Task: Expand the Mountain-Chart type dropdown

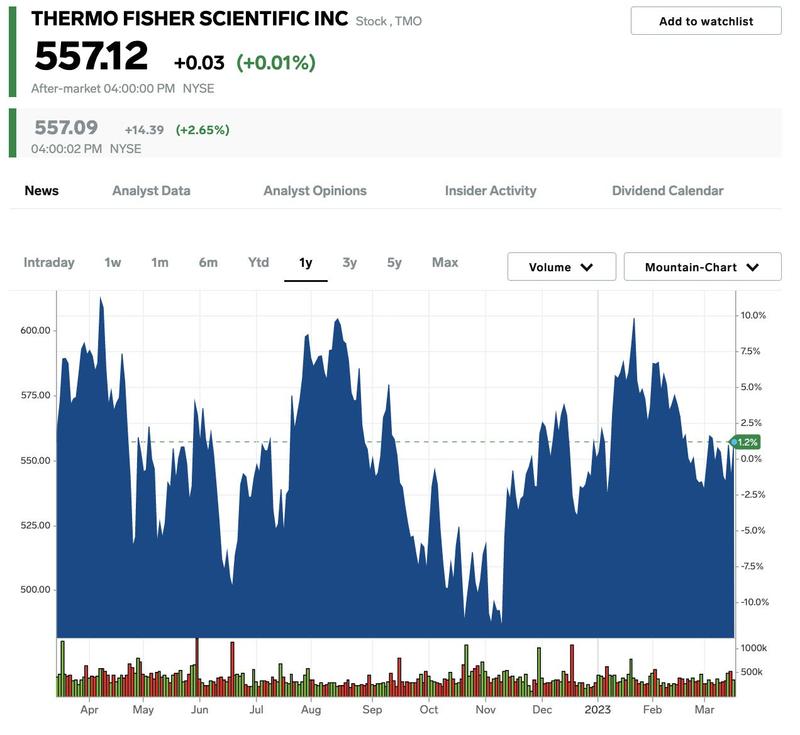Action: click(x=702, y=267)
